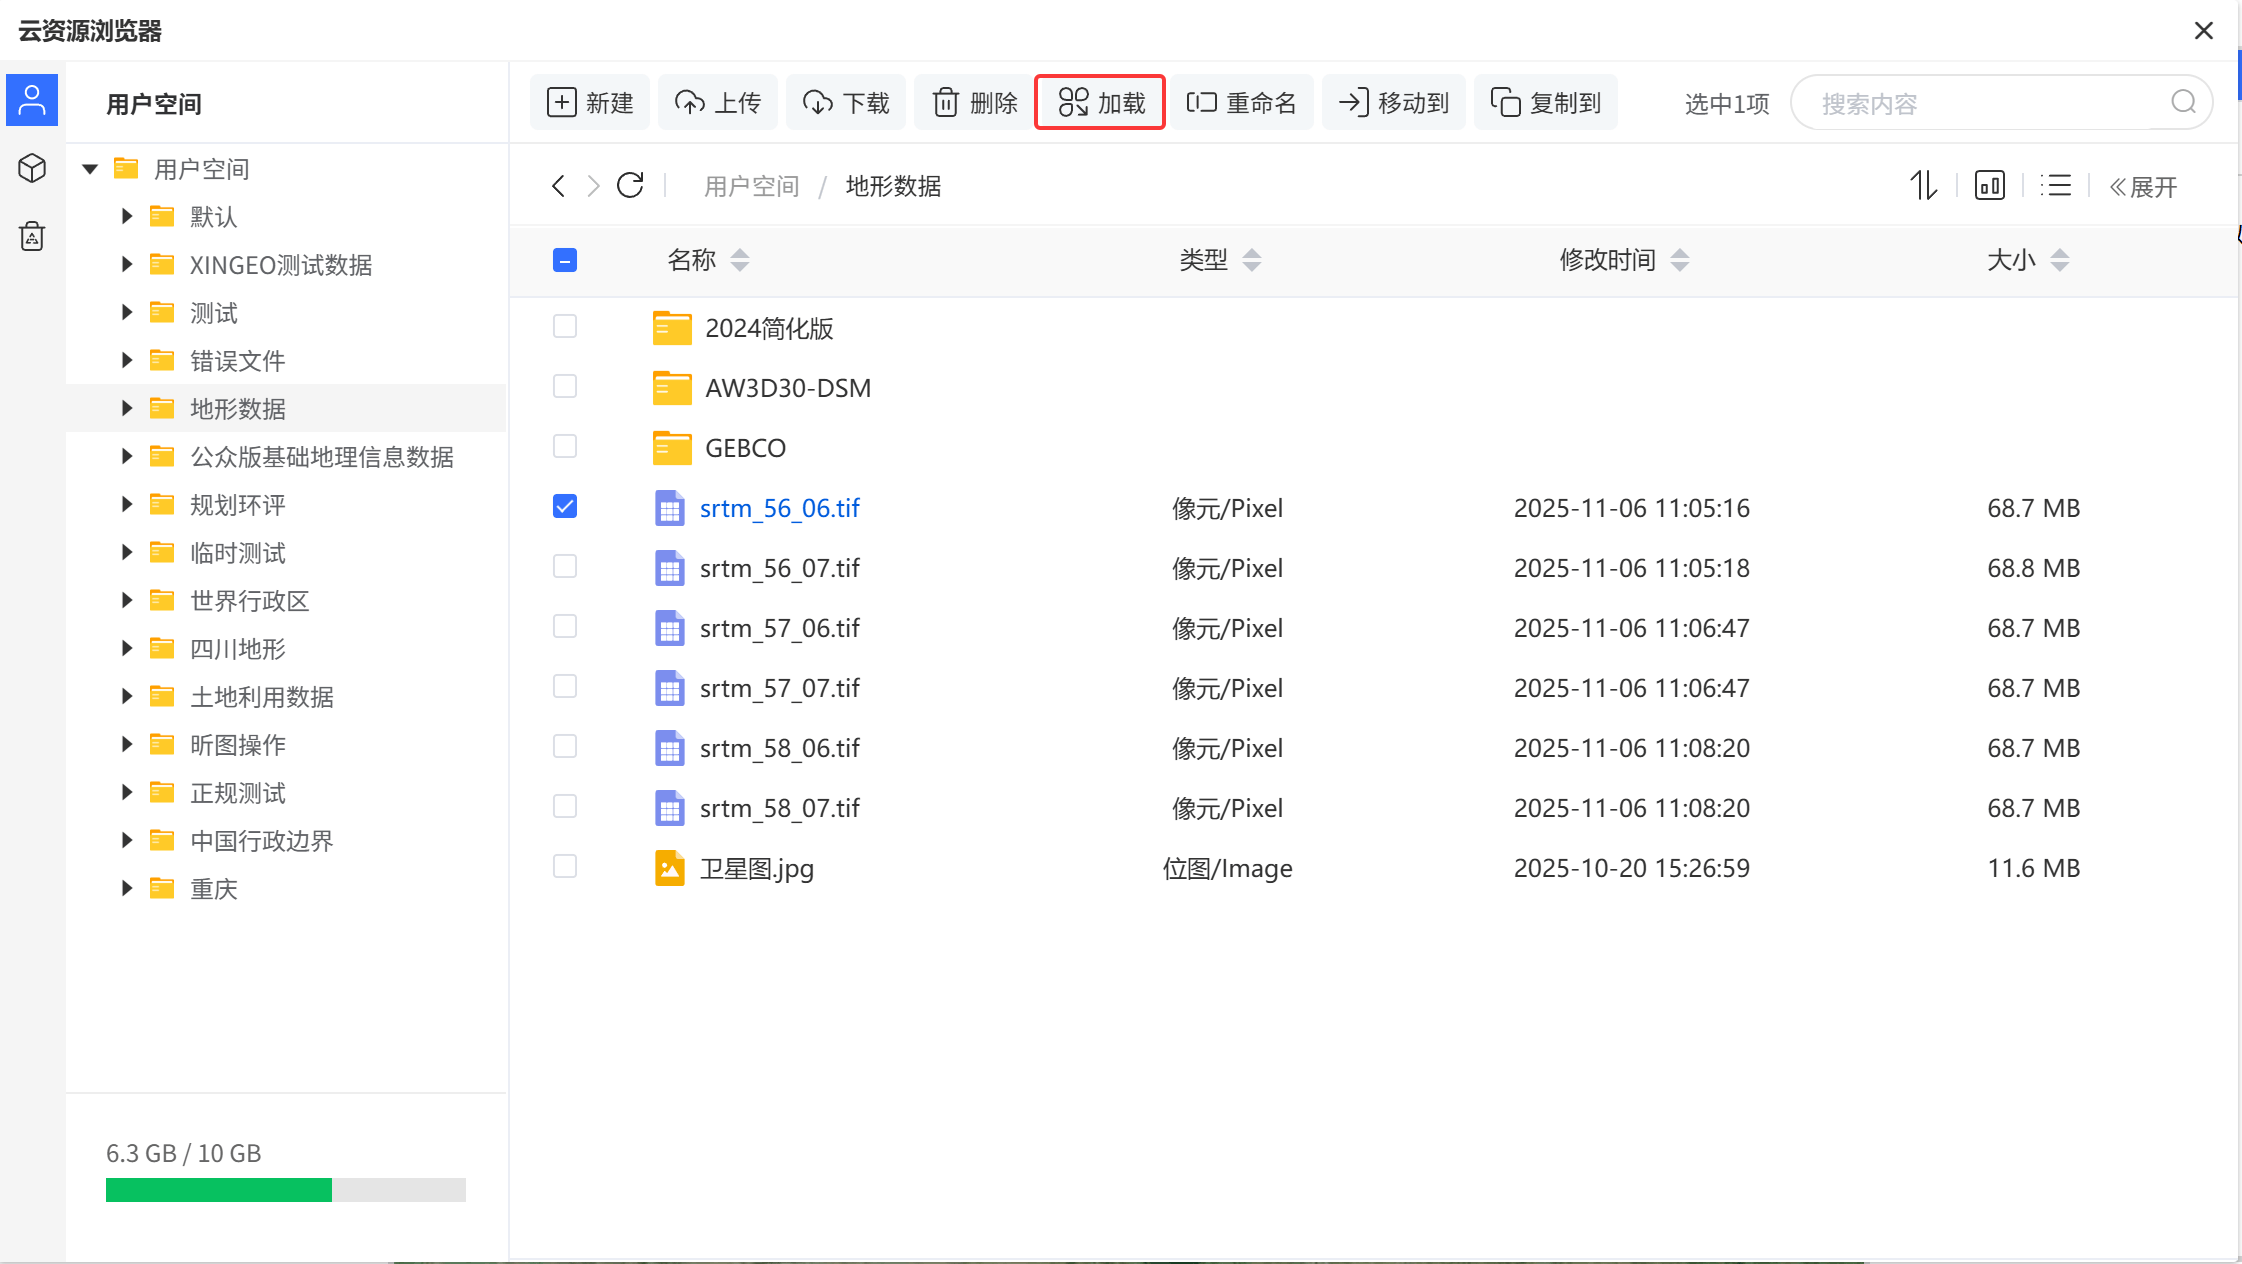Click inside the 搜索内容 search field

[2000, 101]
